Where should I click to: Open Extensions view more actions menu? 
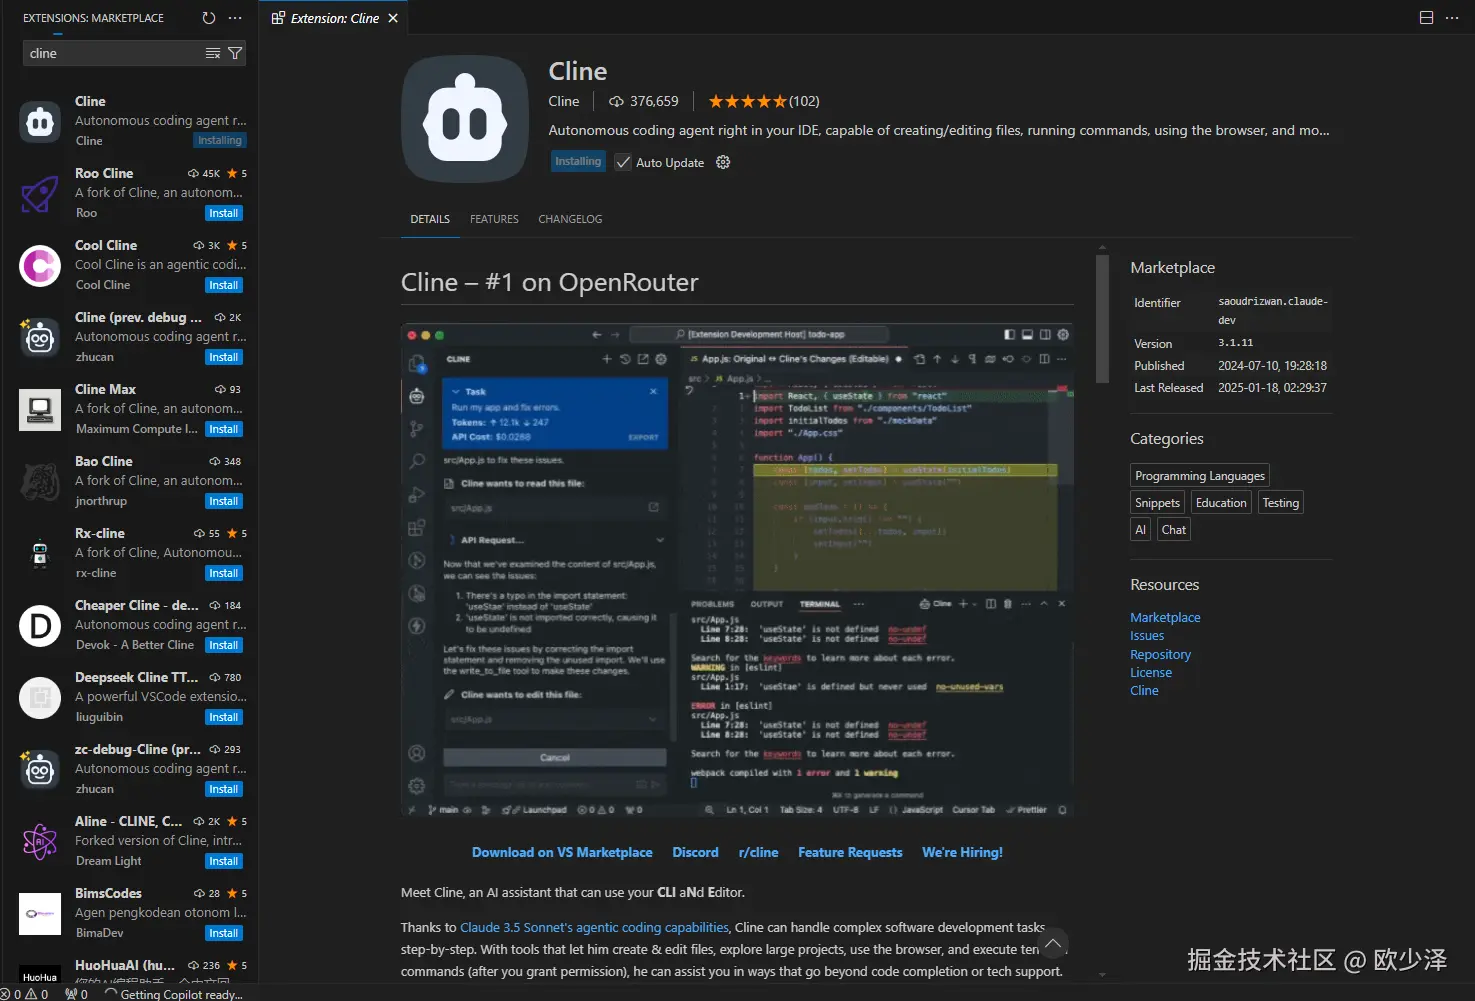tap(235, 18)
